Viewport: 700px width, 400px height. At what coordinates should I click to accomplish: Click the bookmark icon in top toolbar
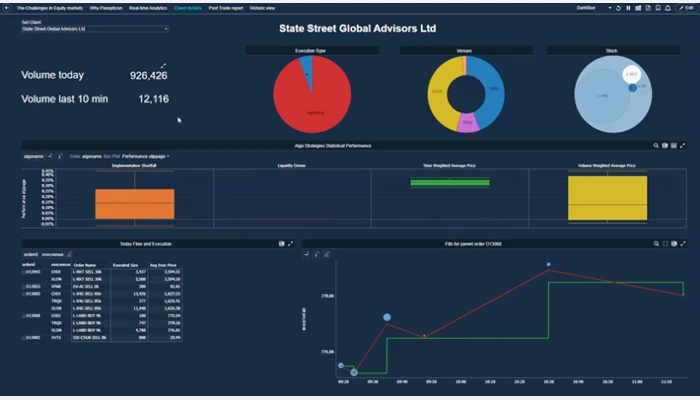click(x=658, y=8)
